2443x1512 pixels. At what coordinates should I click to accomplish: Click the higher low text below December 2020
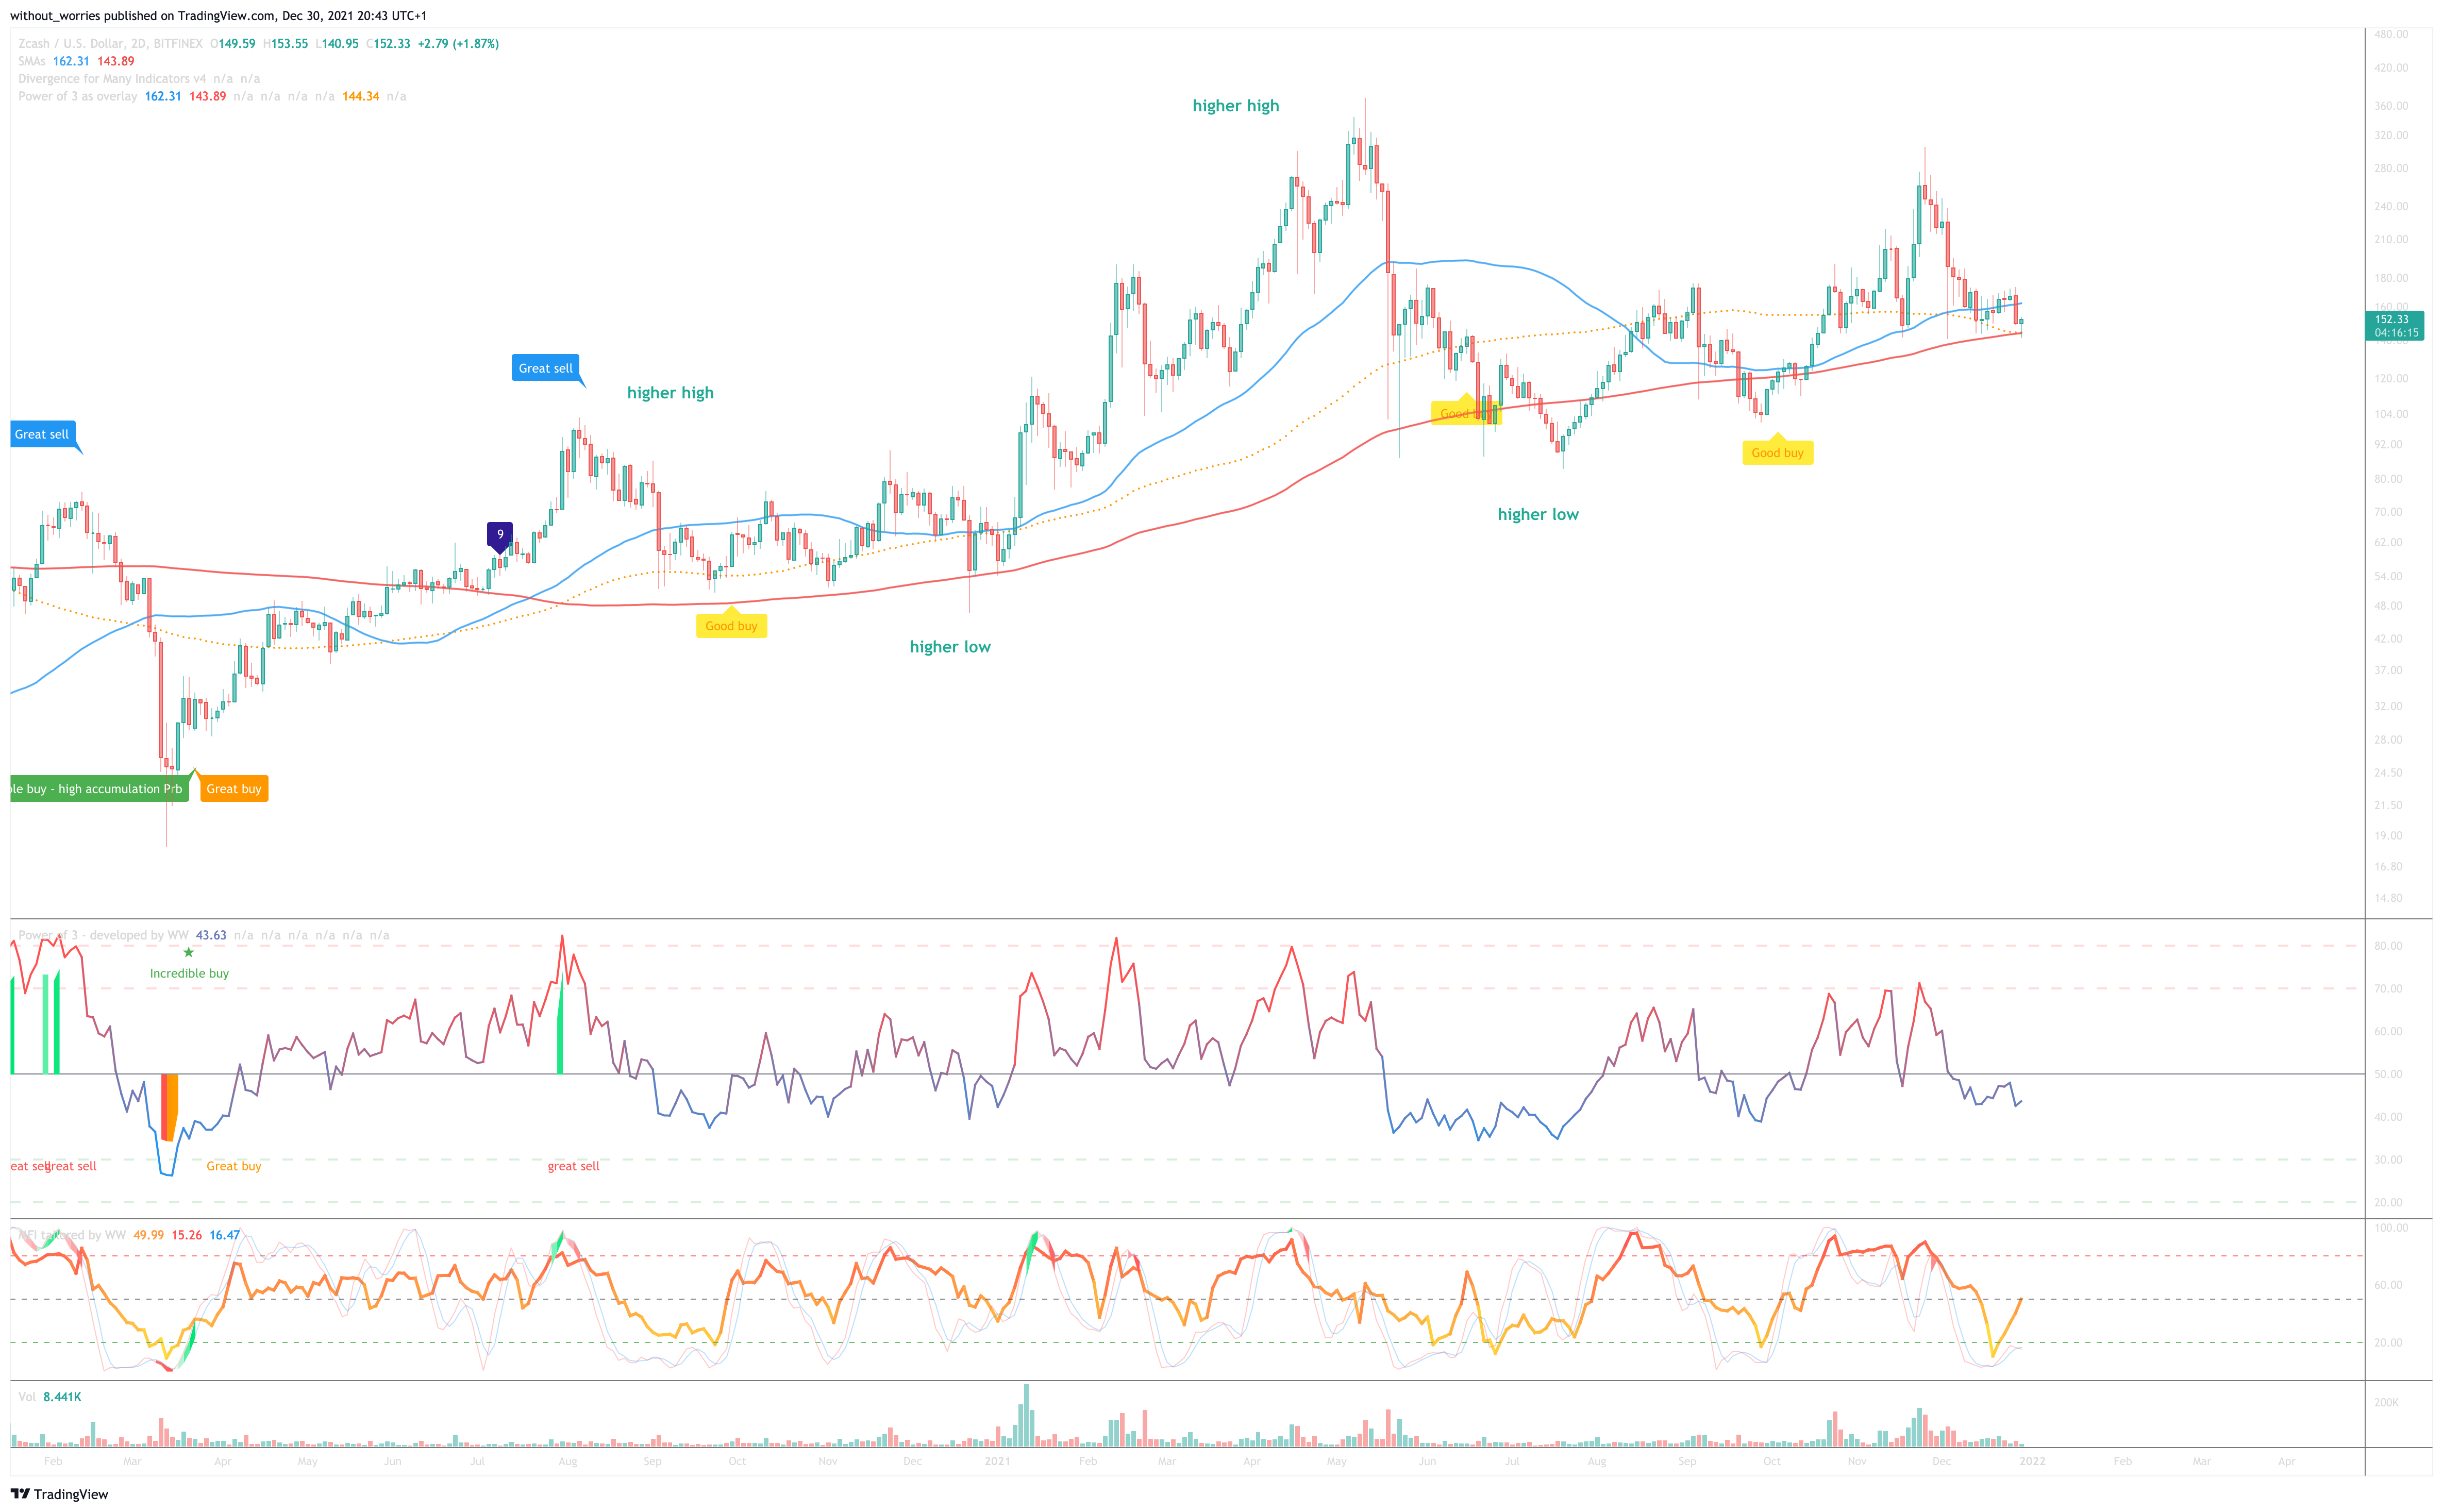(950, 647)
